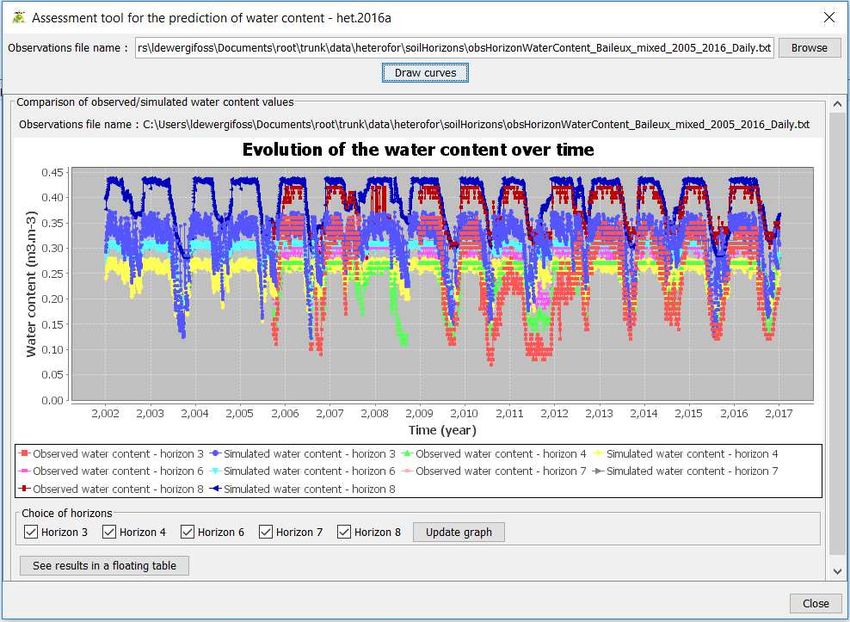The image size is (850, 622).
Task: Click the scrollbar up arrow
Action: tap(837, 104)
